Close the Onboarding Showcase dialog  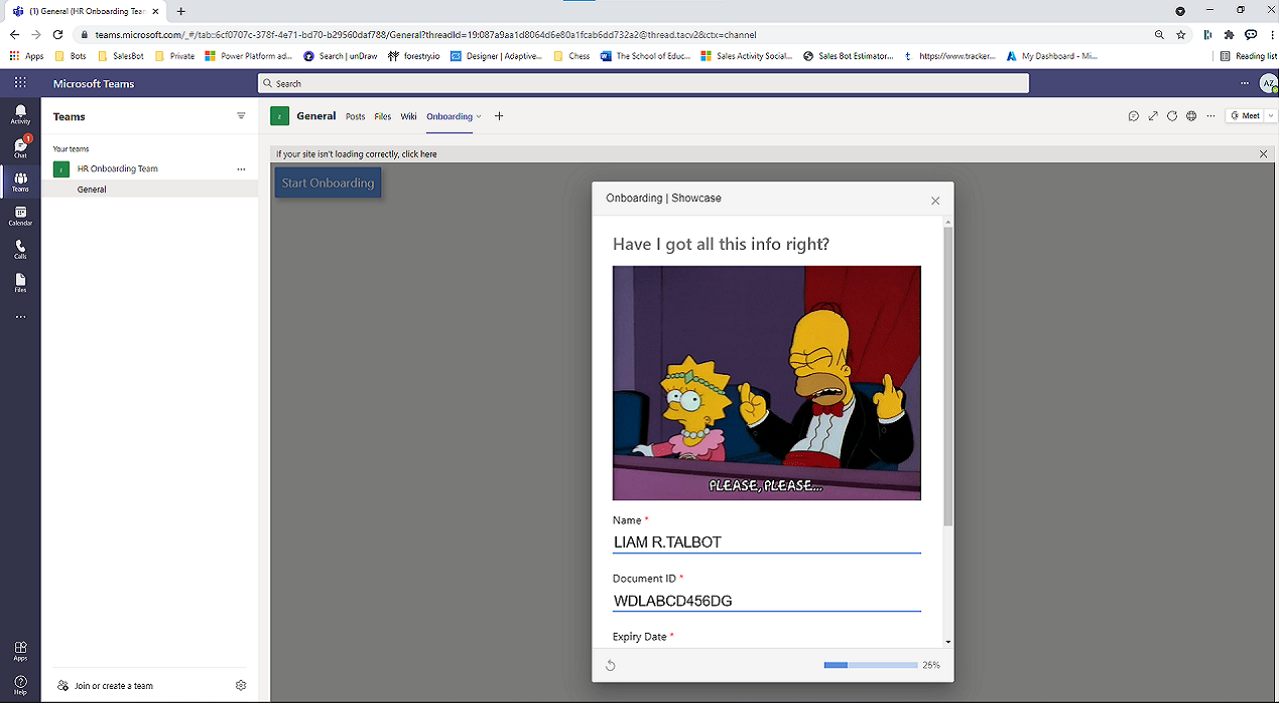(935, 200)
